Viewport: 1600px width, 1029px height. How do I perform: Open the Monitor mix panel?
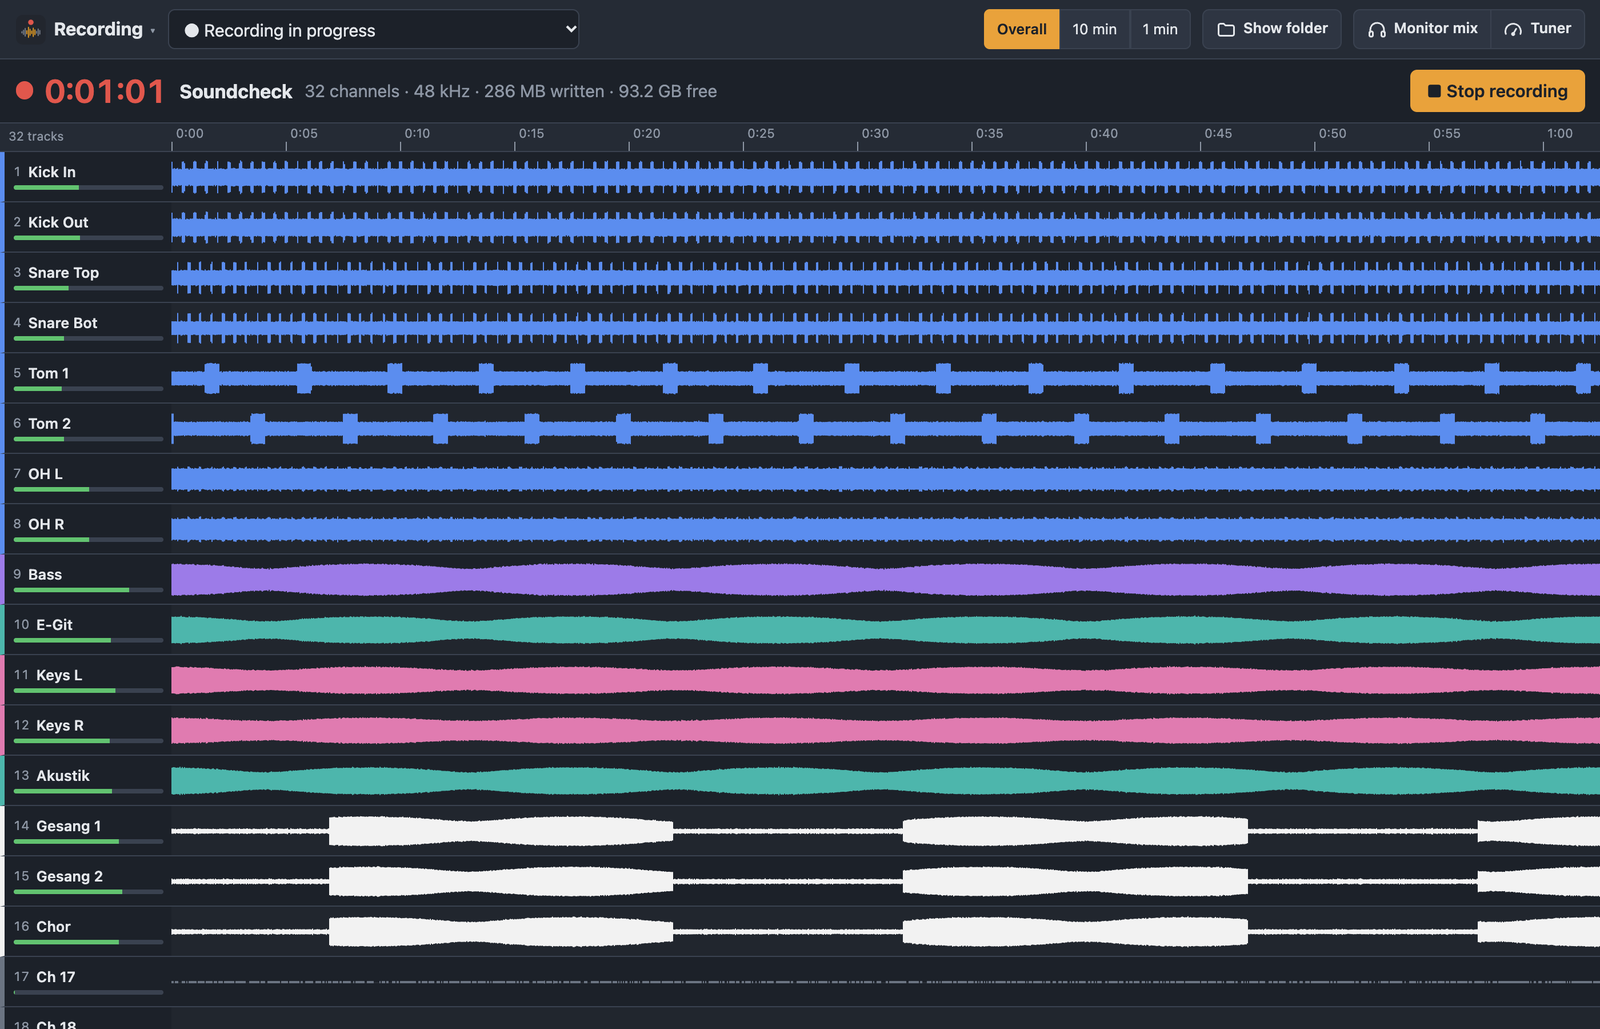click(x=1422, y=29)
